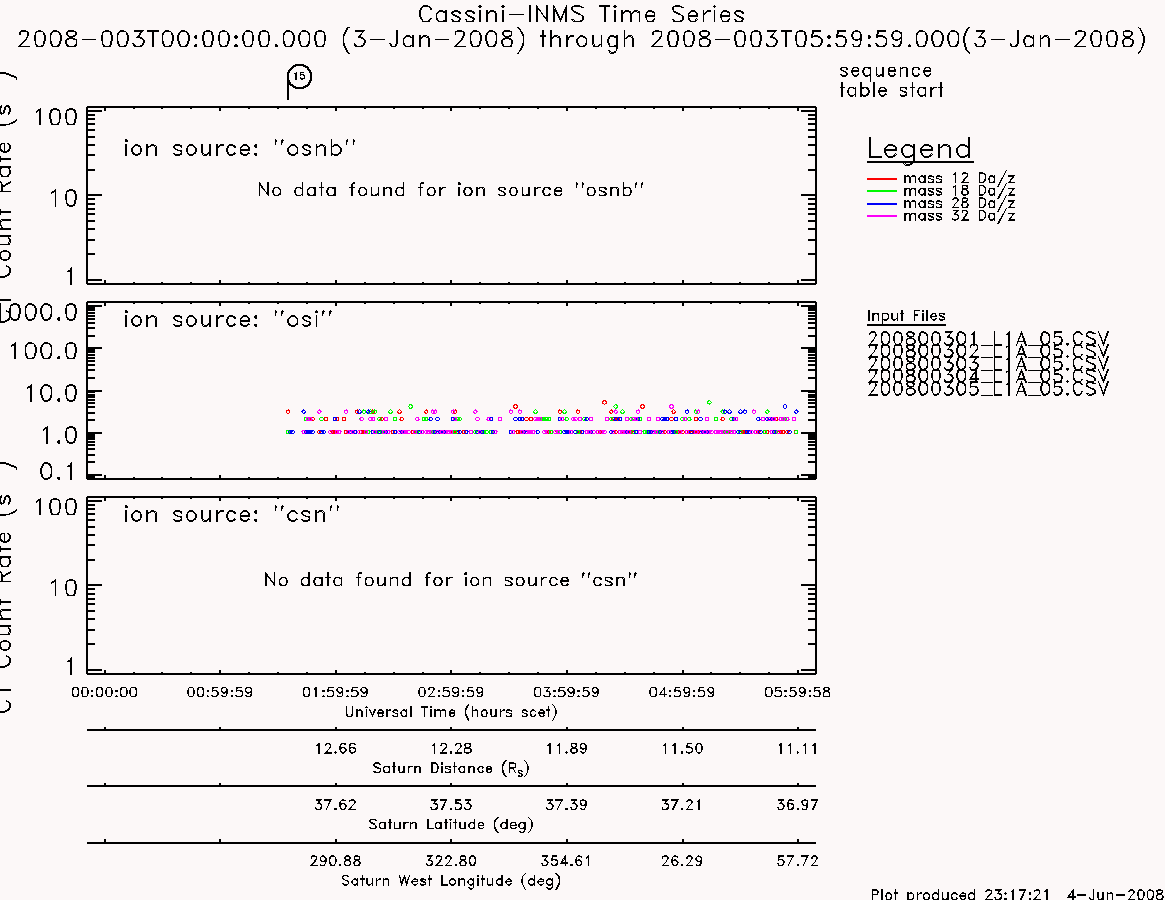Viewport: 1165px width, 900px height.
Task: Click Saturn latitude value 36.97
Action: [x=798, y=805]
